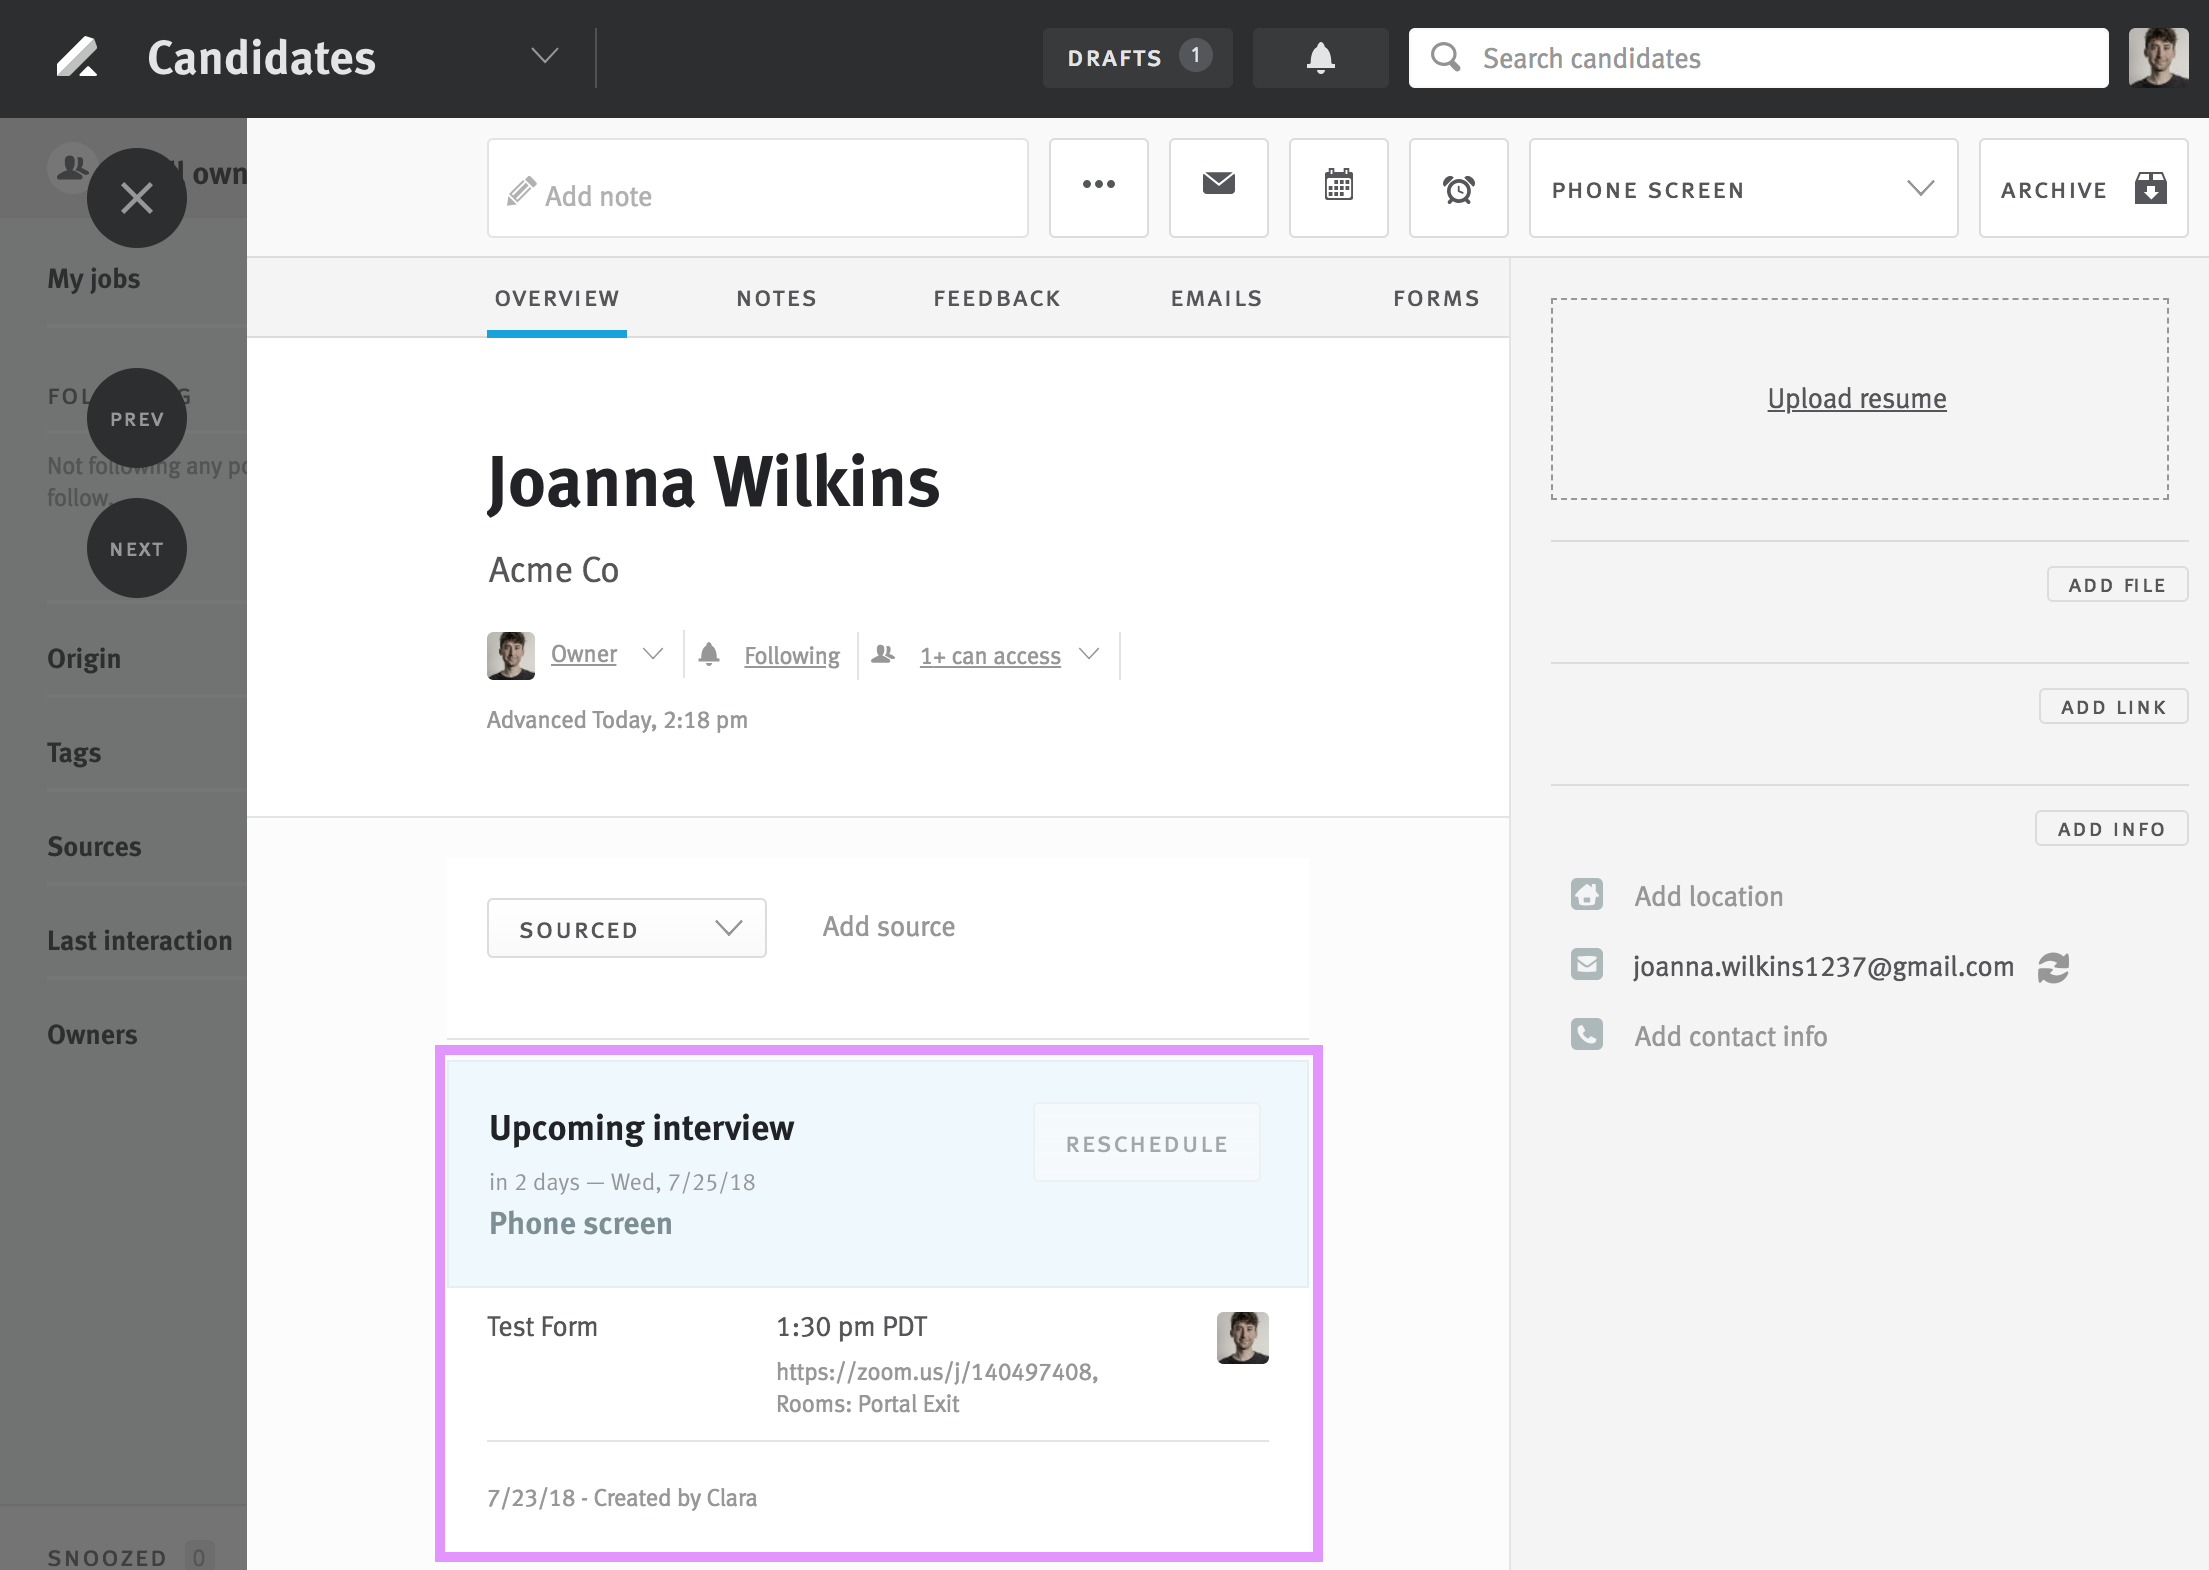
Task: Open the notifications bell
Action: [x=1320, y=58]
